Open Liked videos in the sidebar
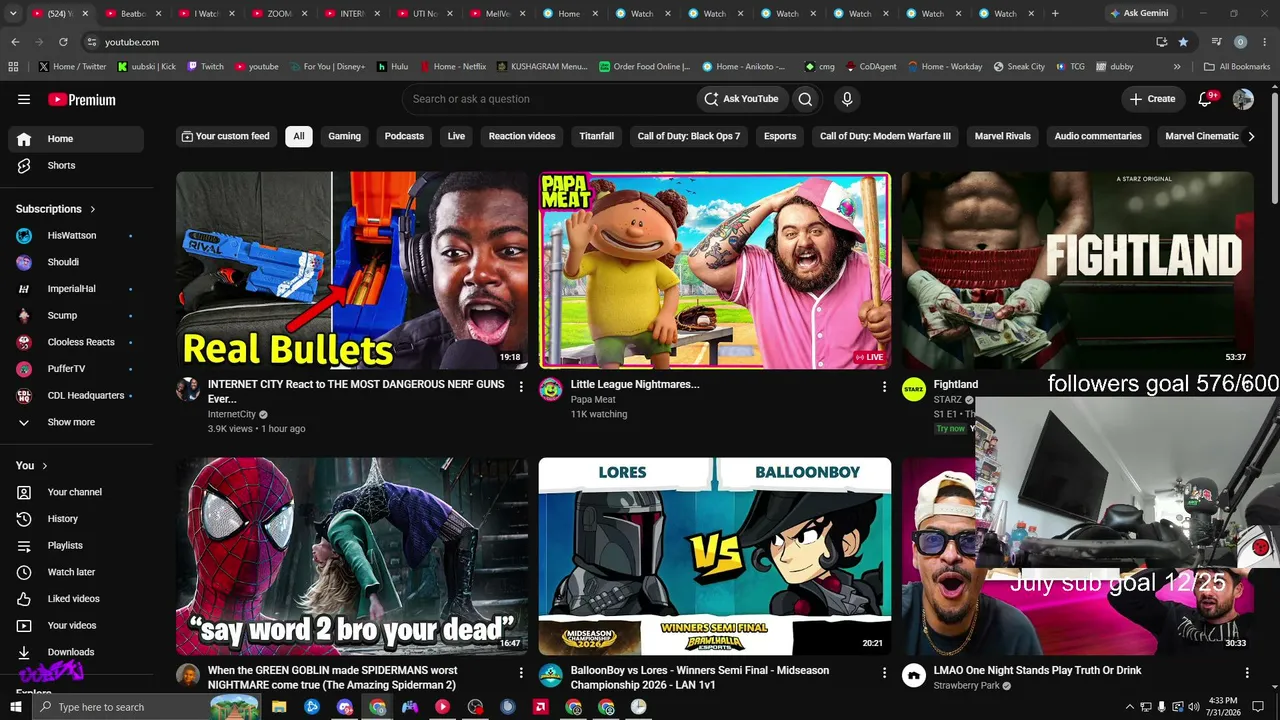The width and height of the screenshot is (1280, 720). pyautogui.click(x=76, y=599)
